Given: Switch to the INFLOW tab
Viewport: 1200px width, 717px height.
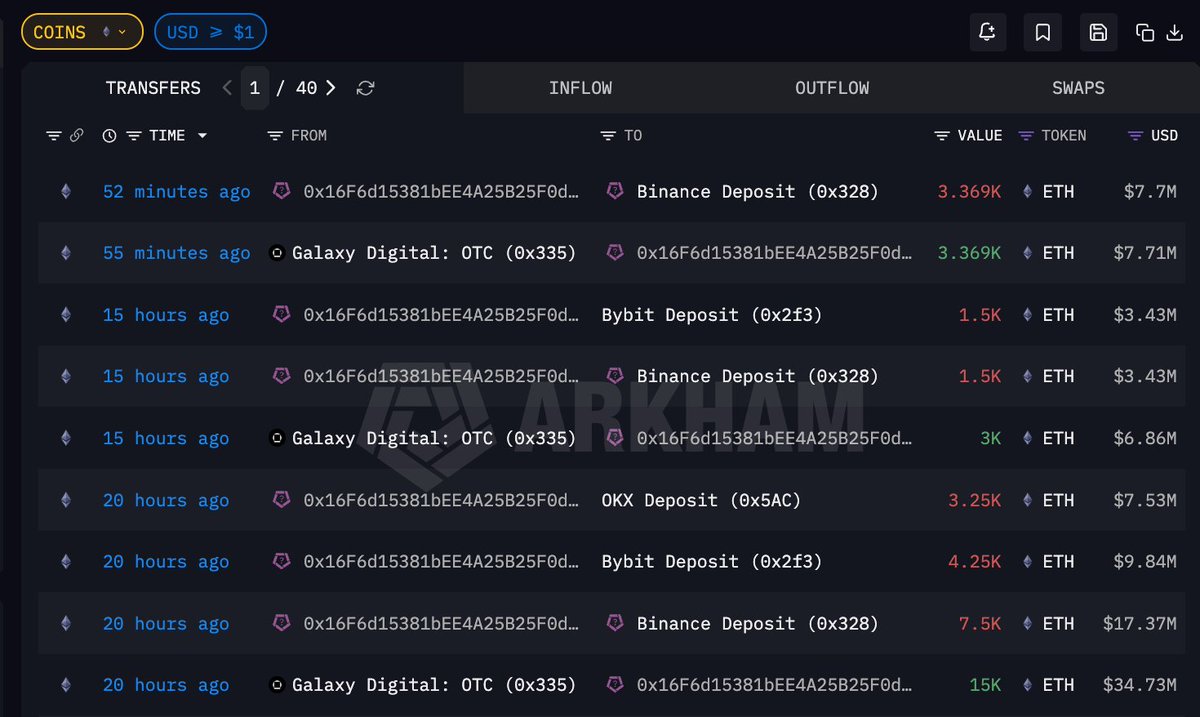Looking at the screenshot, I should pyautogui.click(x=580, y=88).
